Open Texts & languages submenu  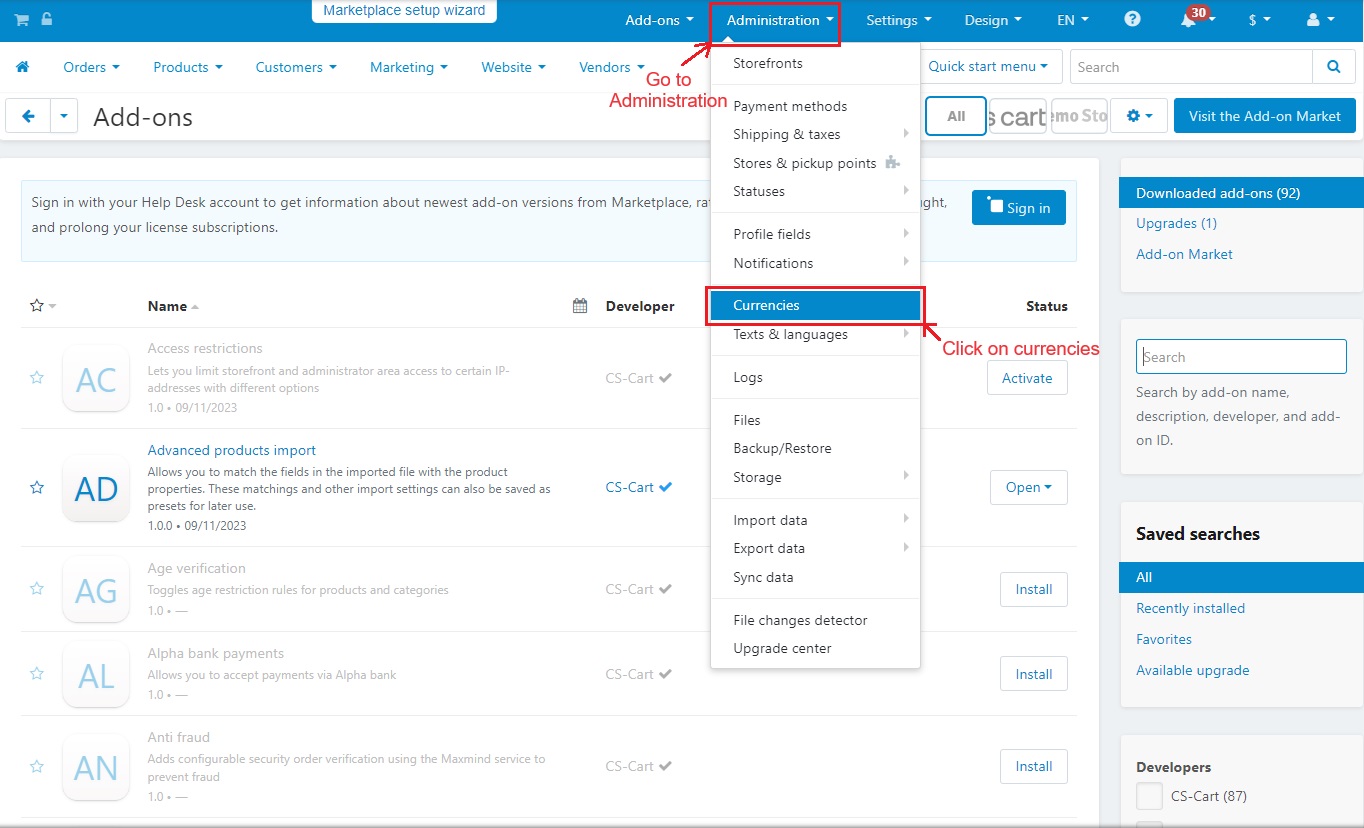[815, 334]
